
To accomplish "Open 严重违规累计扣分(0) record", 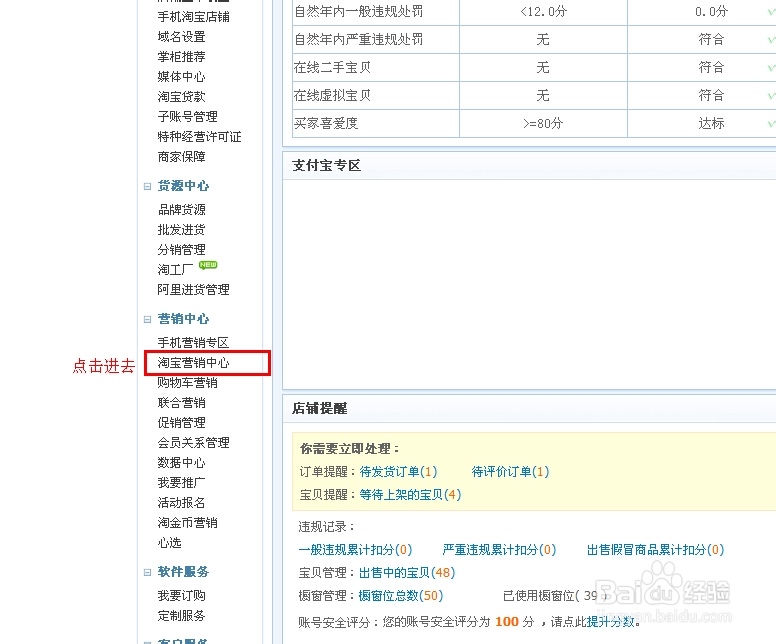I will [499, 550].
